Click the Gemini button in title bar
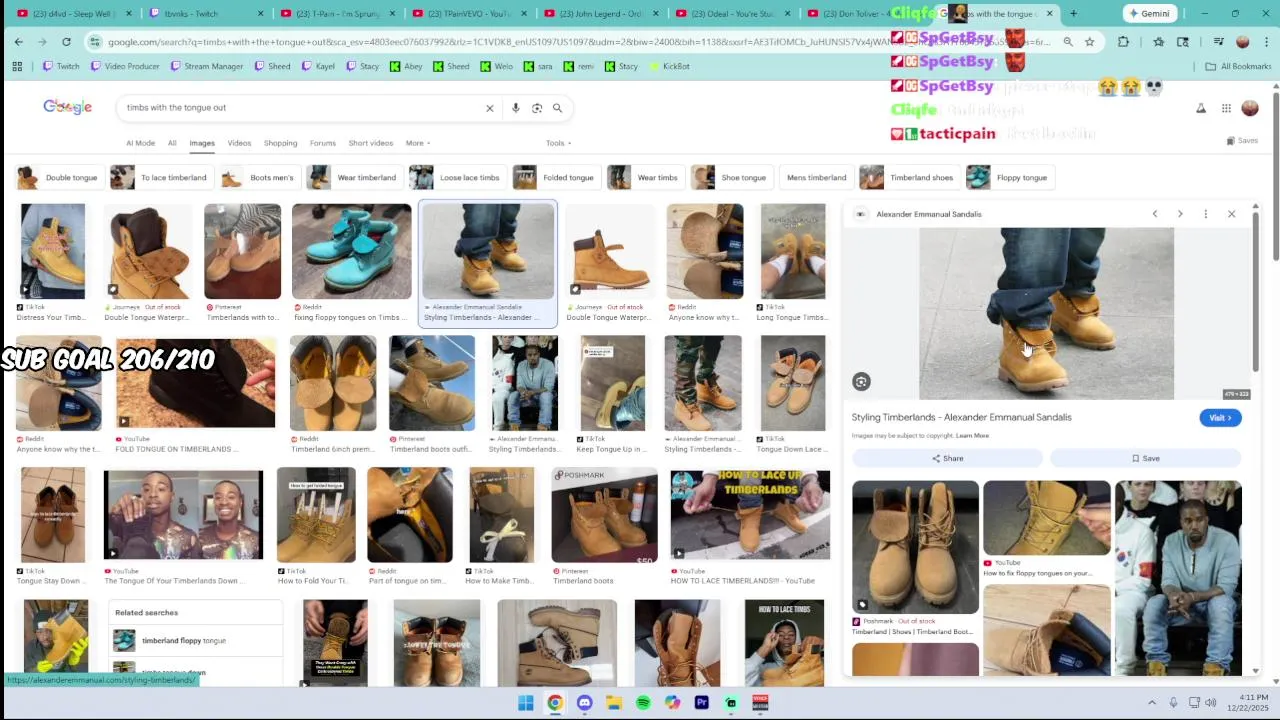 [1148, 14]
